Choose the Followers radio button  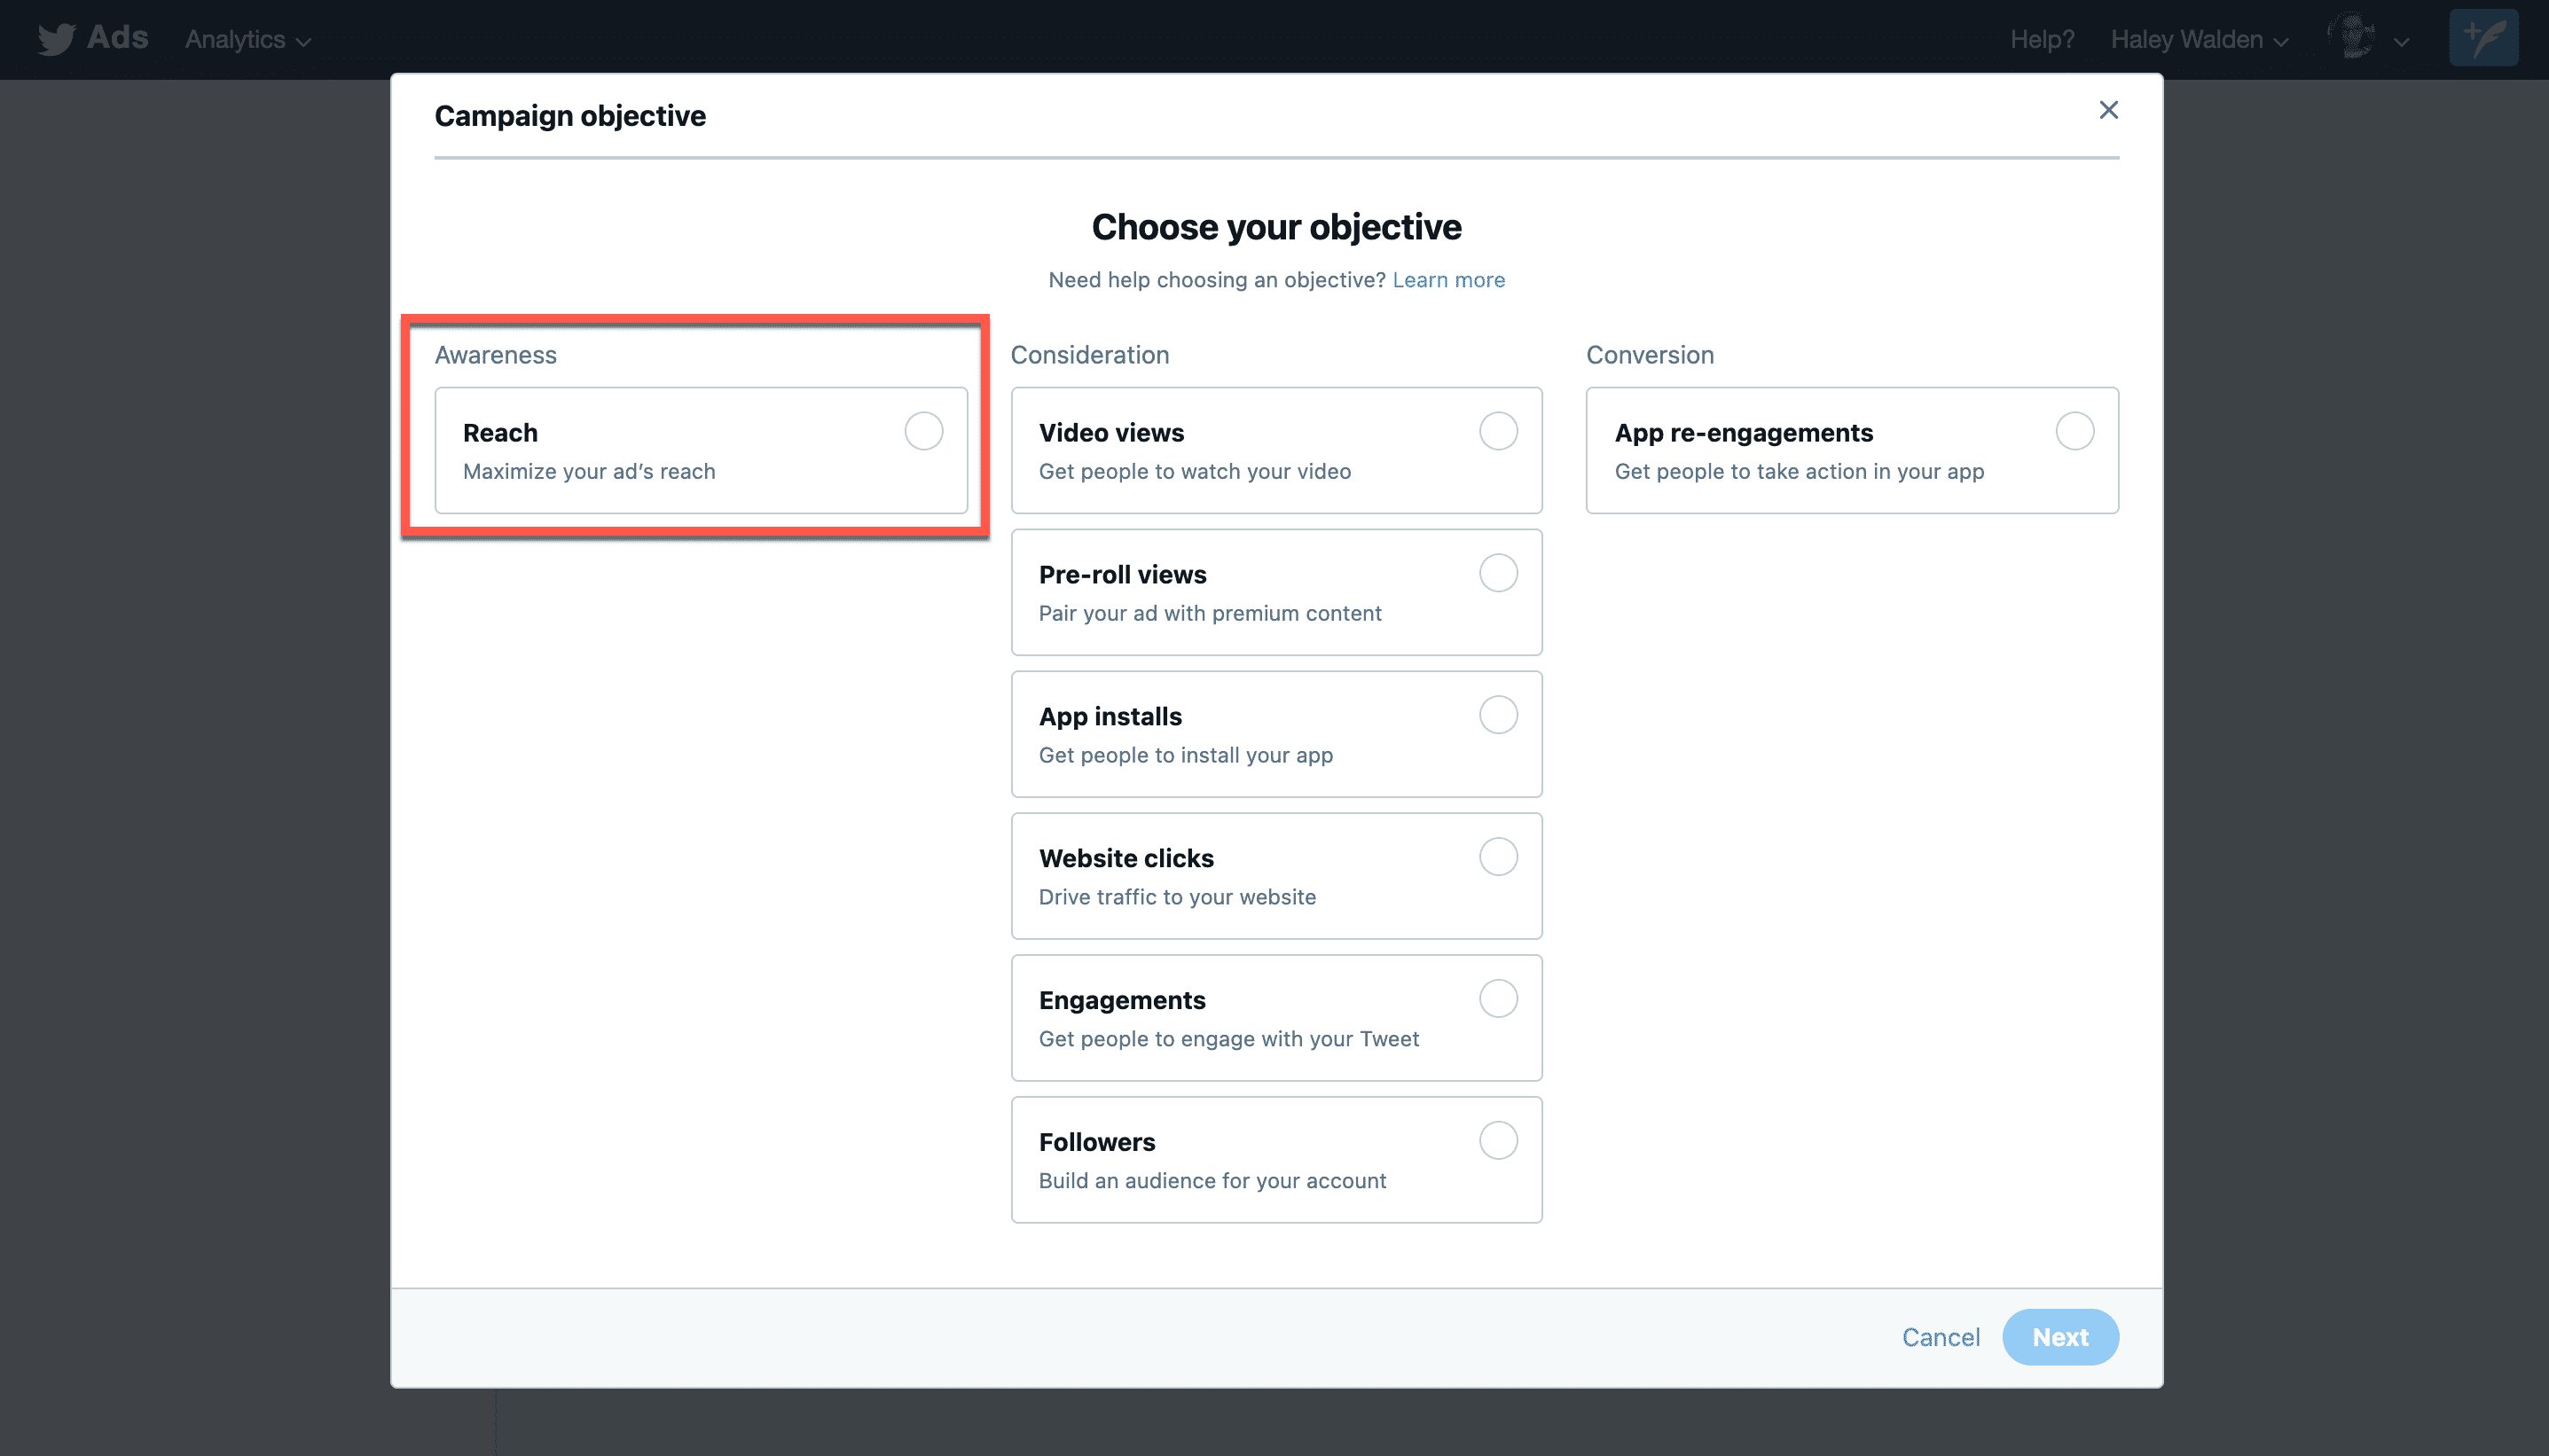tap(1498, 1141)
